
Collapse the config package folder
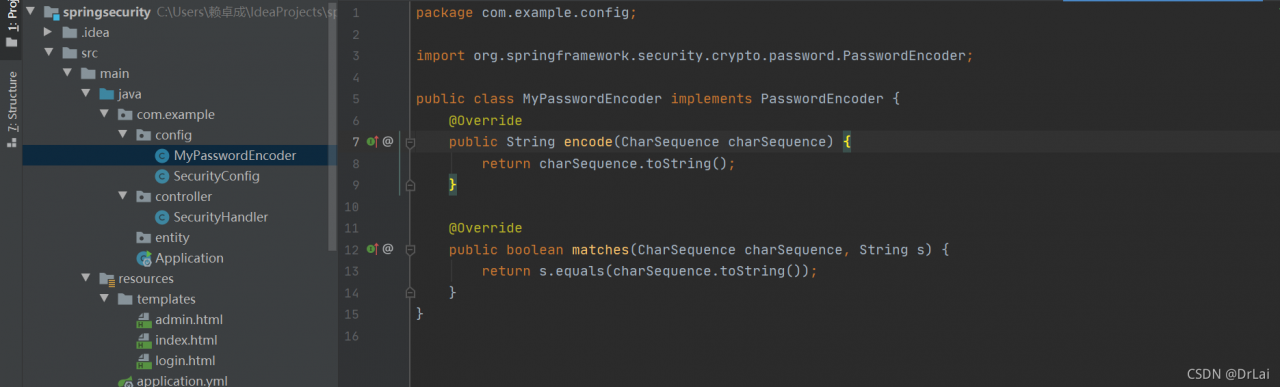[x=123, y=135]
